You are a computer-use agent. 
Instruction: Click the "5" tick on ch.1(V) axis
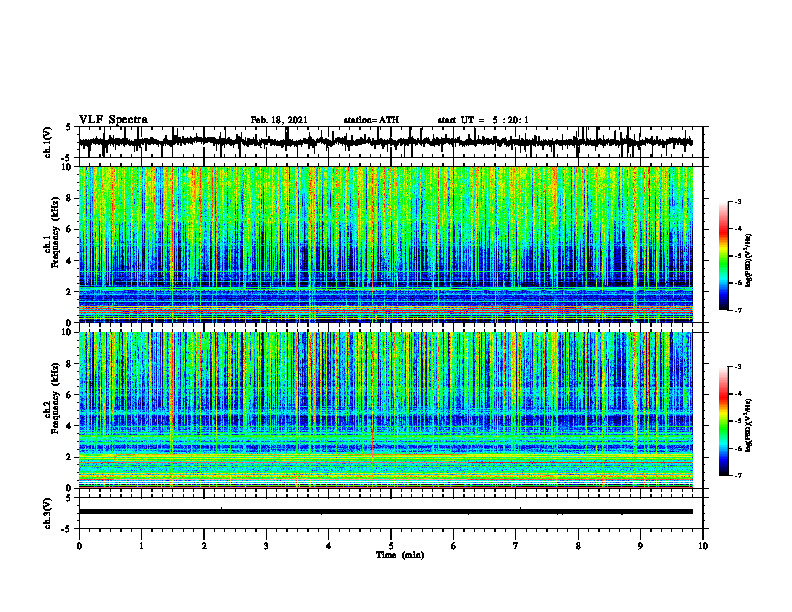point(70,127)
